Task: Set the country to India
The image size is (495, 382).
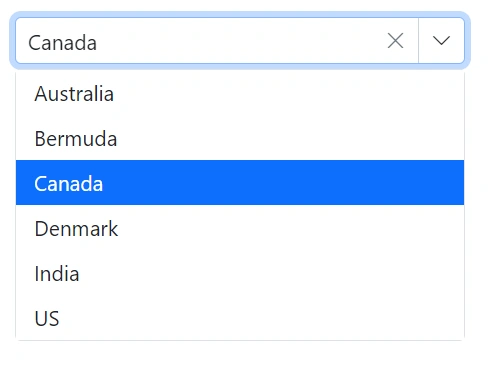Action: coord(240,273)
